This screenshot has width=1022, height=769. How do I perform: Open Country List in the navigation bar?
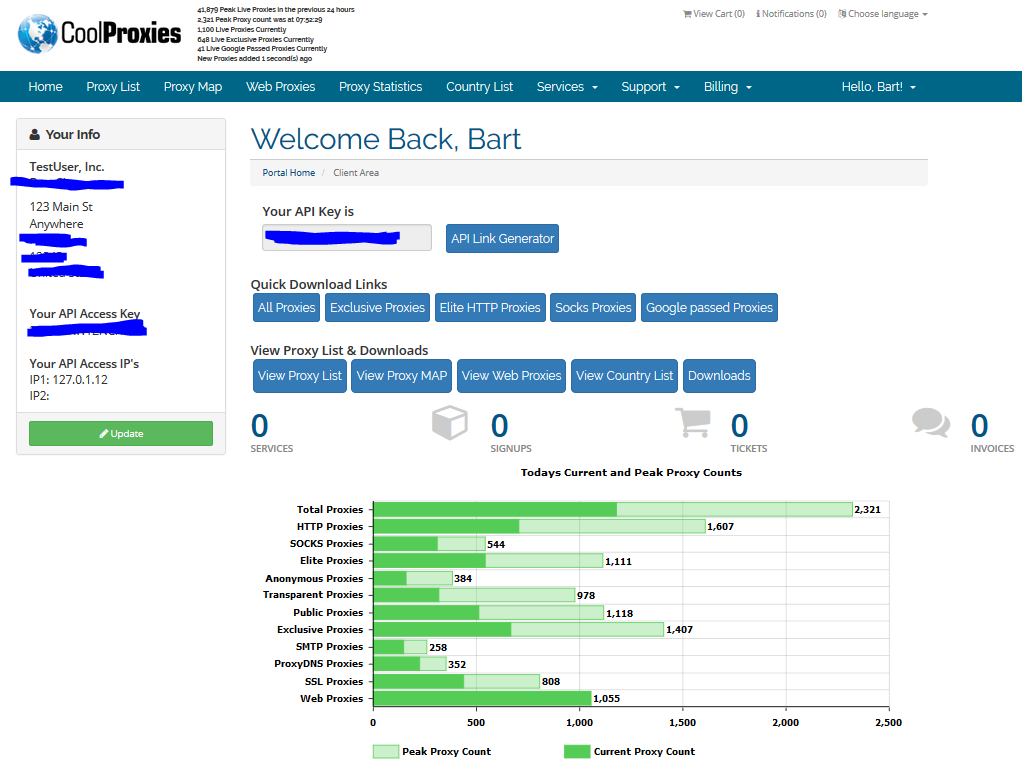coord(479,87)
